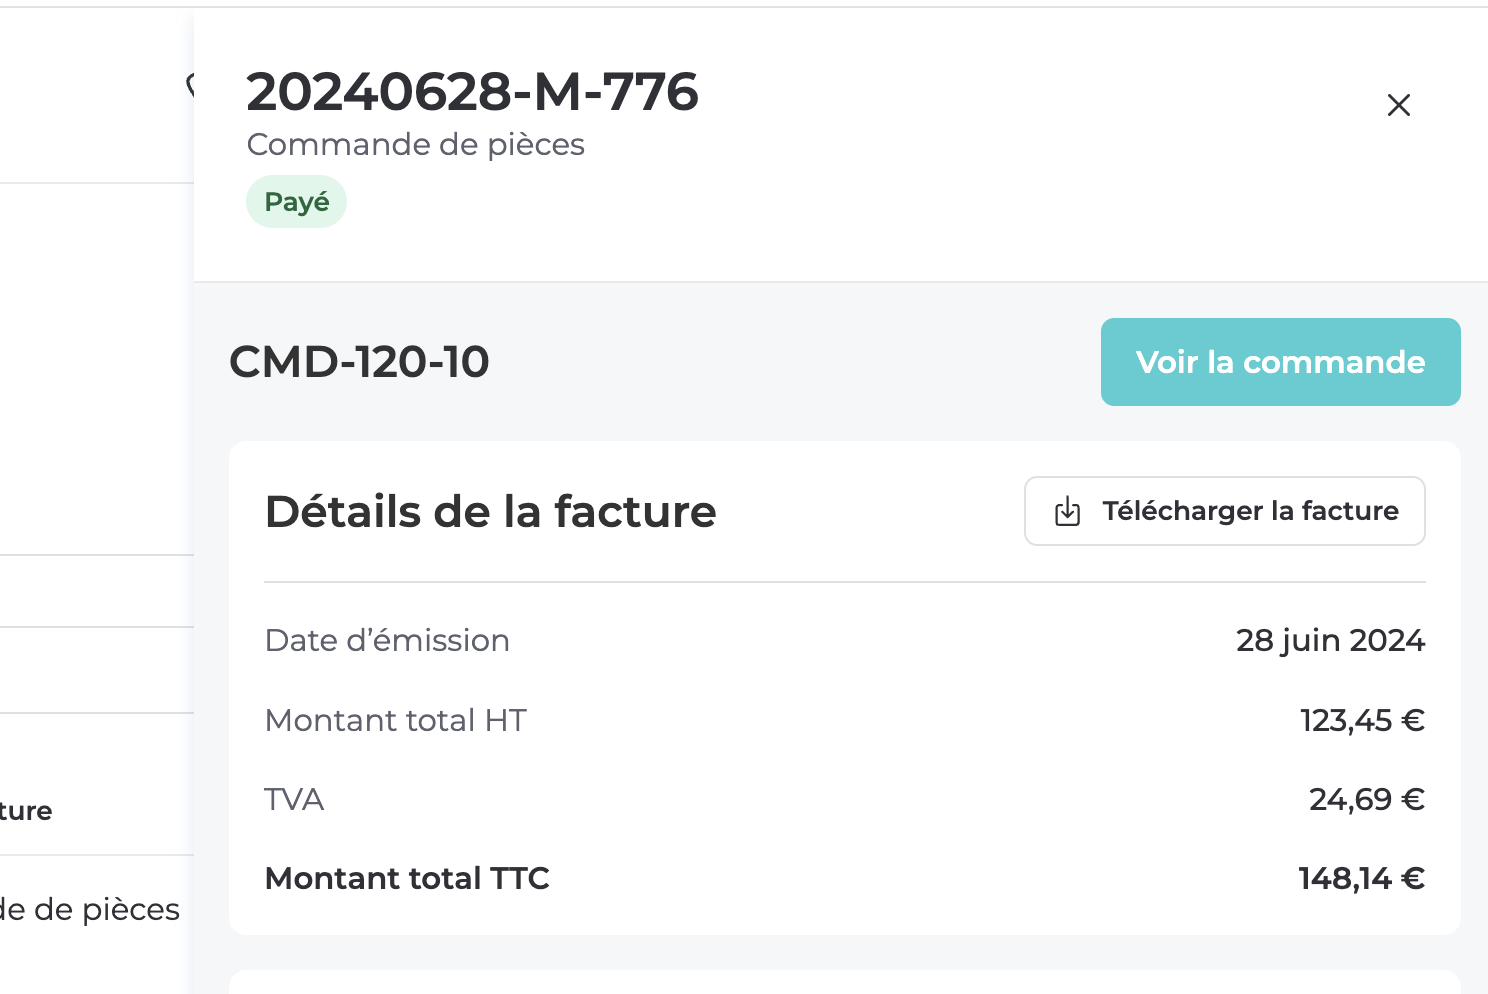This screenshot has width=1488, height=994.
Task: Close the invoice detail panel
Action: click(x=1398, y=105)
